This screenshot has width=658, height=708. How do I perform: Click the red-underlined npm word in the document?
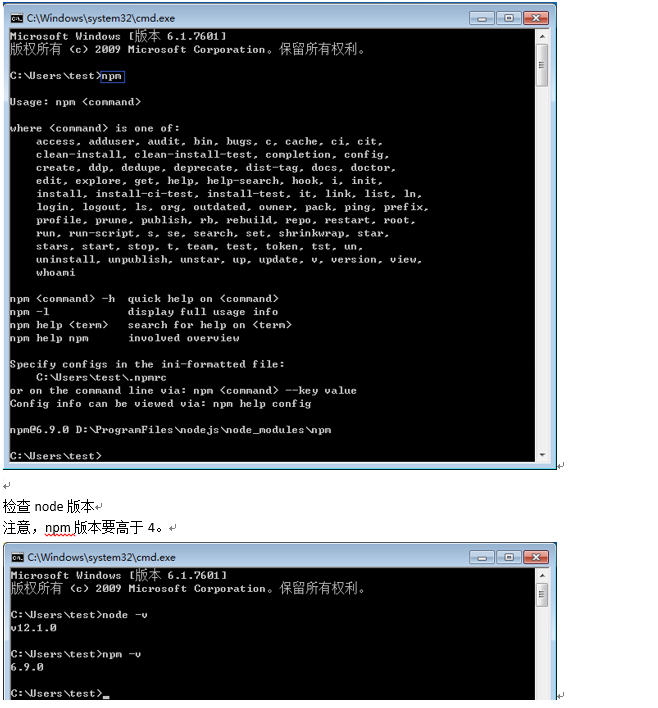(x=57, y=527)
